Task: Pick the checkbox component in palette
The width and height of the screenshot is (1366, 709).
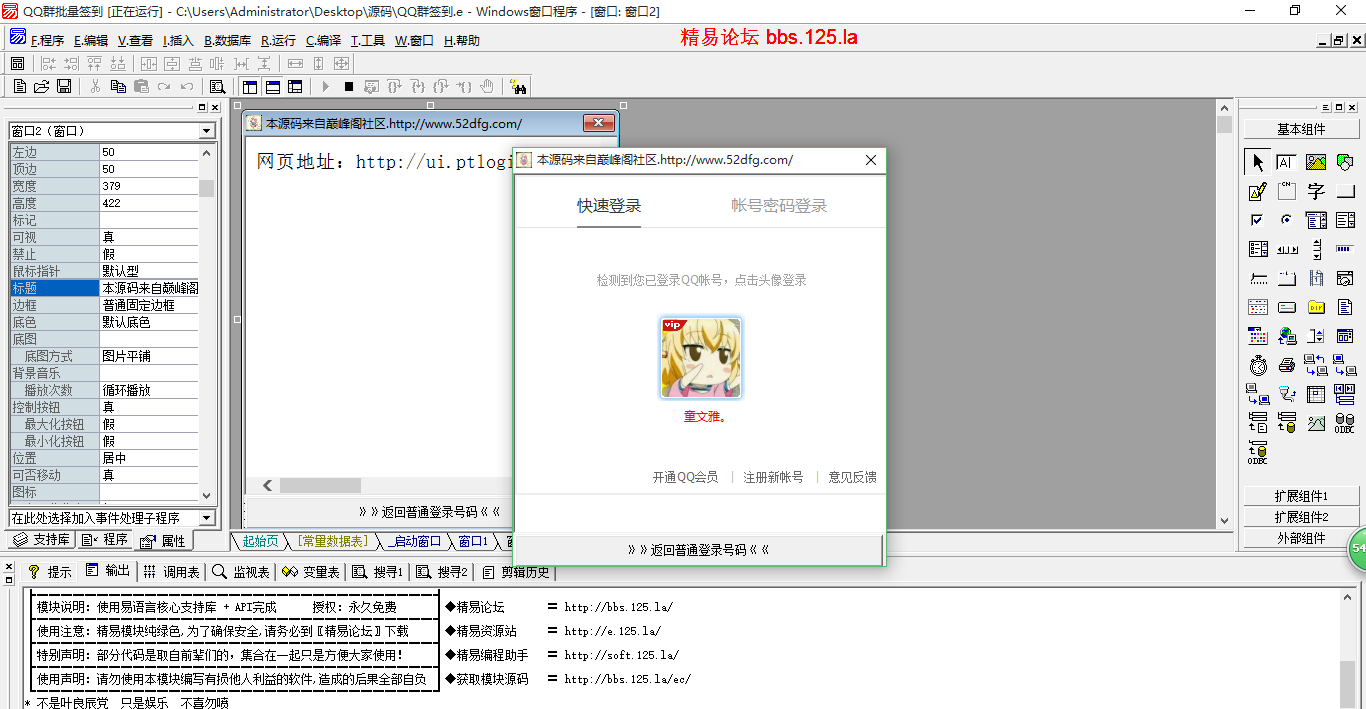Action: 1258,220
